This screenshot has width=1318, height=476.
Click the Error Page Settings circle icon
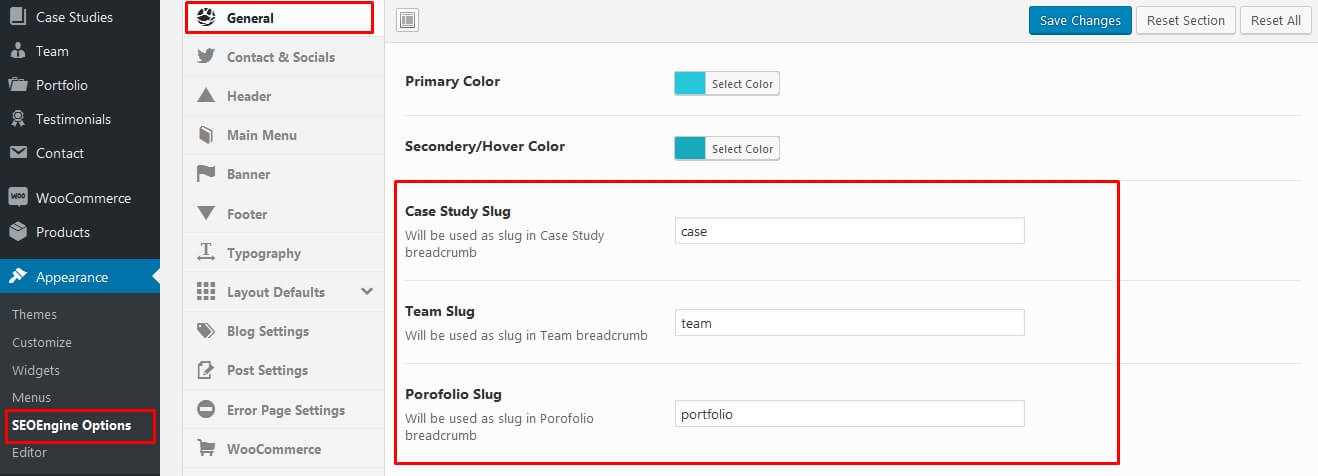[x=206, y=410]
